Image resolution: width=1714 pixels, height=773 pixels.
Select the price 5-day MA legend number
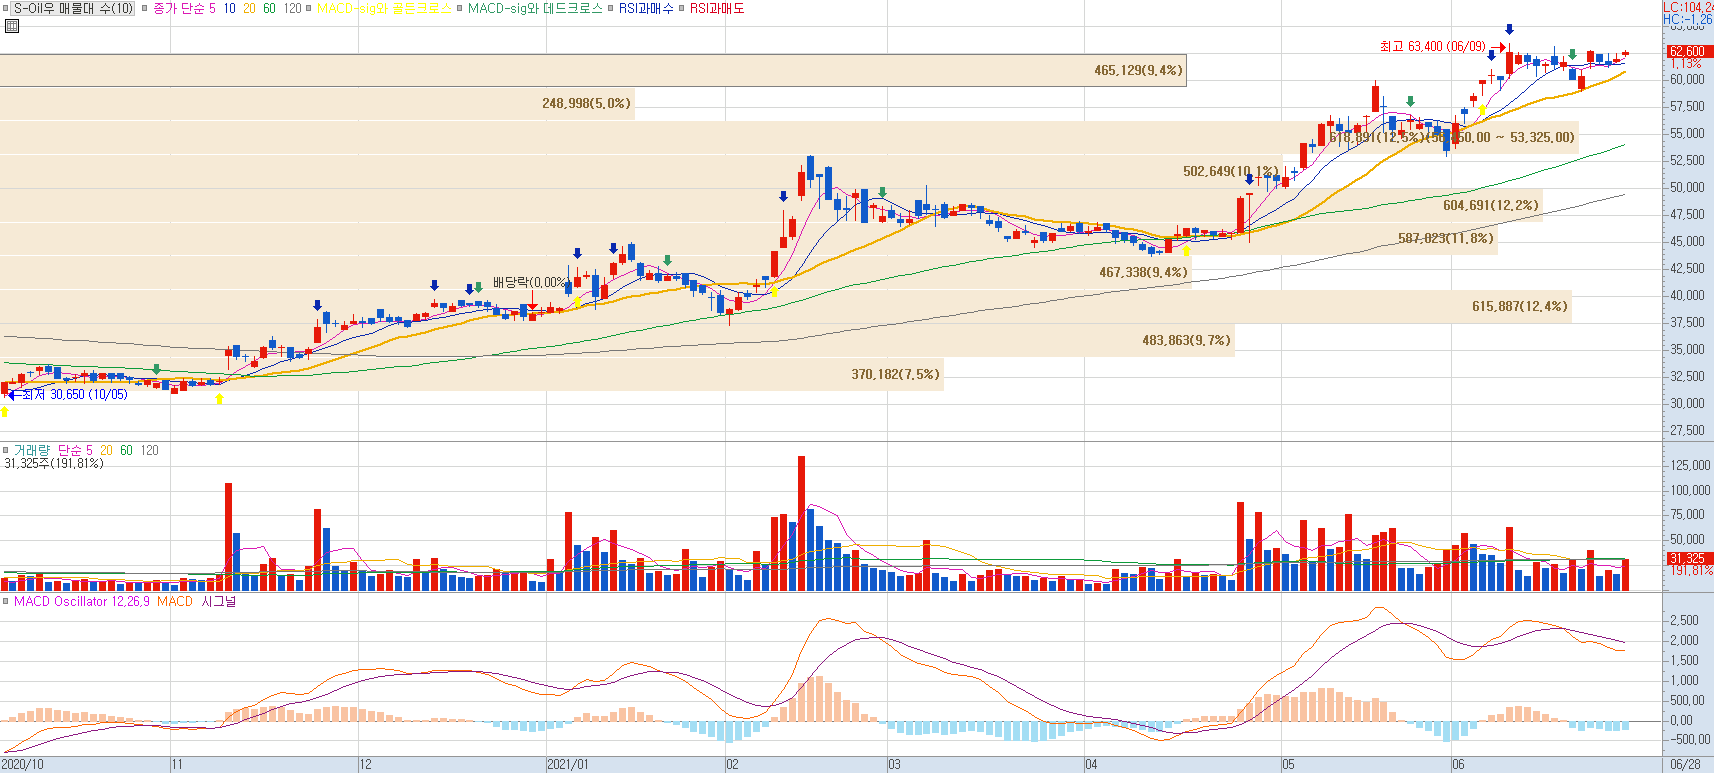click(212, 8)
